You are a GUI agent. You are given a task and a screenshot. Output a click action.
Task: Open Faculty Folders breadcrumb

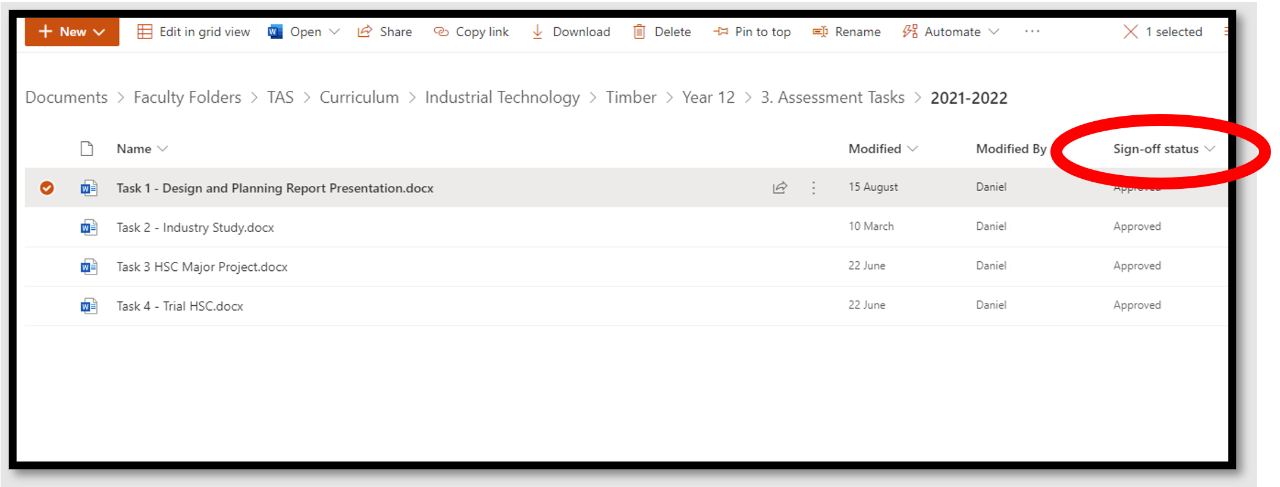point(187,97)
